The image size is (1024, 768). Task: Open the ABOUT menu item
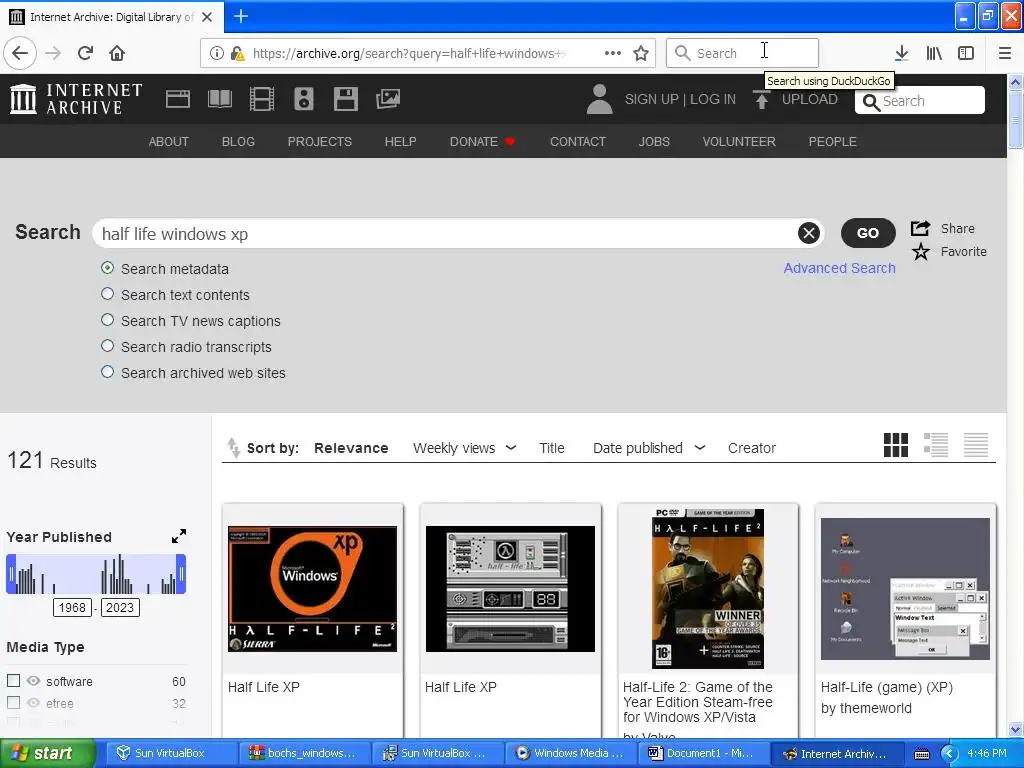pos(168,142)
